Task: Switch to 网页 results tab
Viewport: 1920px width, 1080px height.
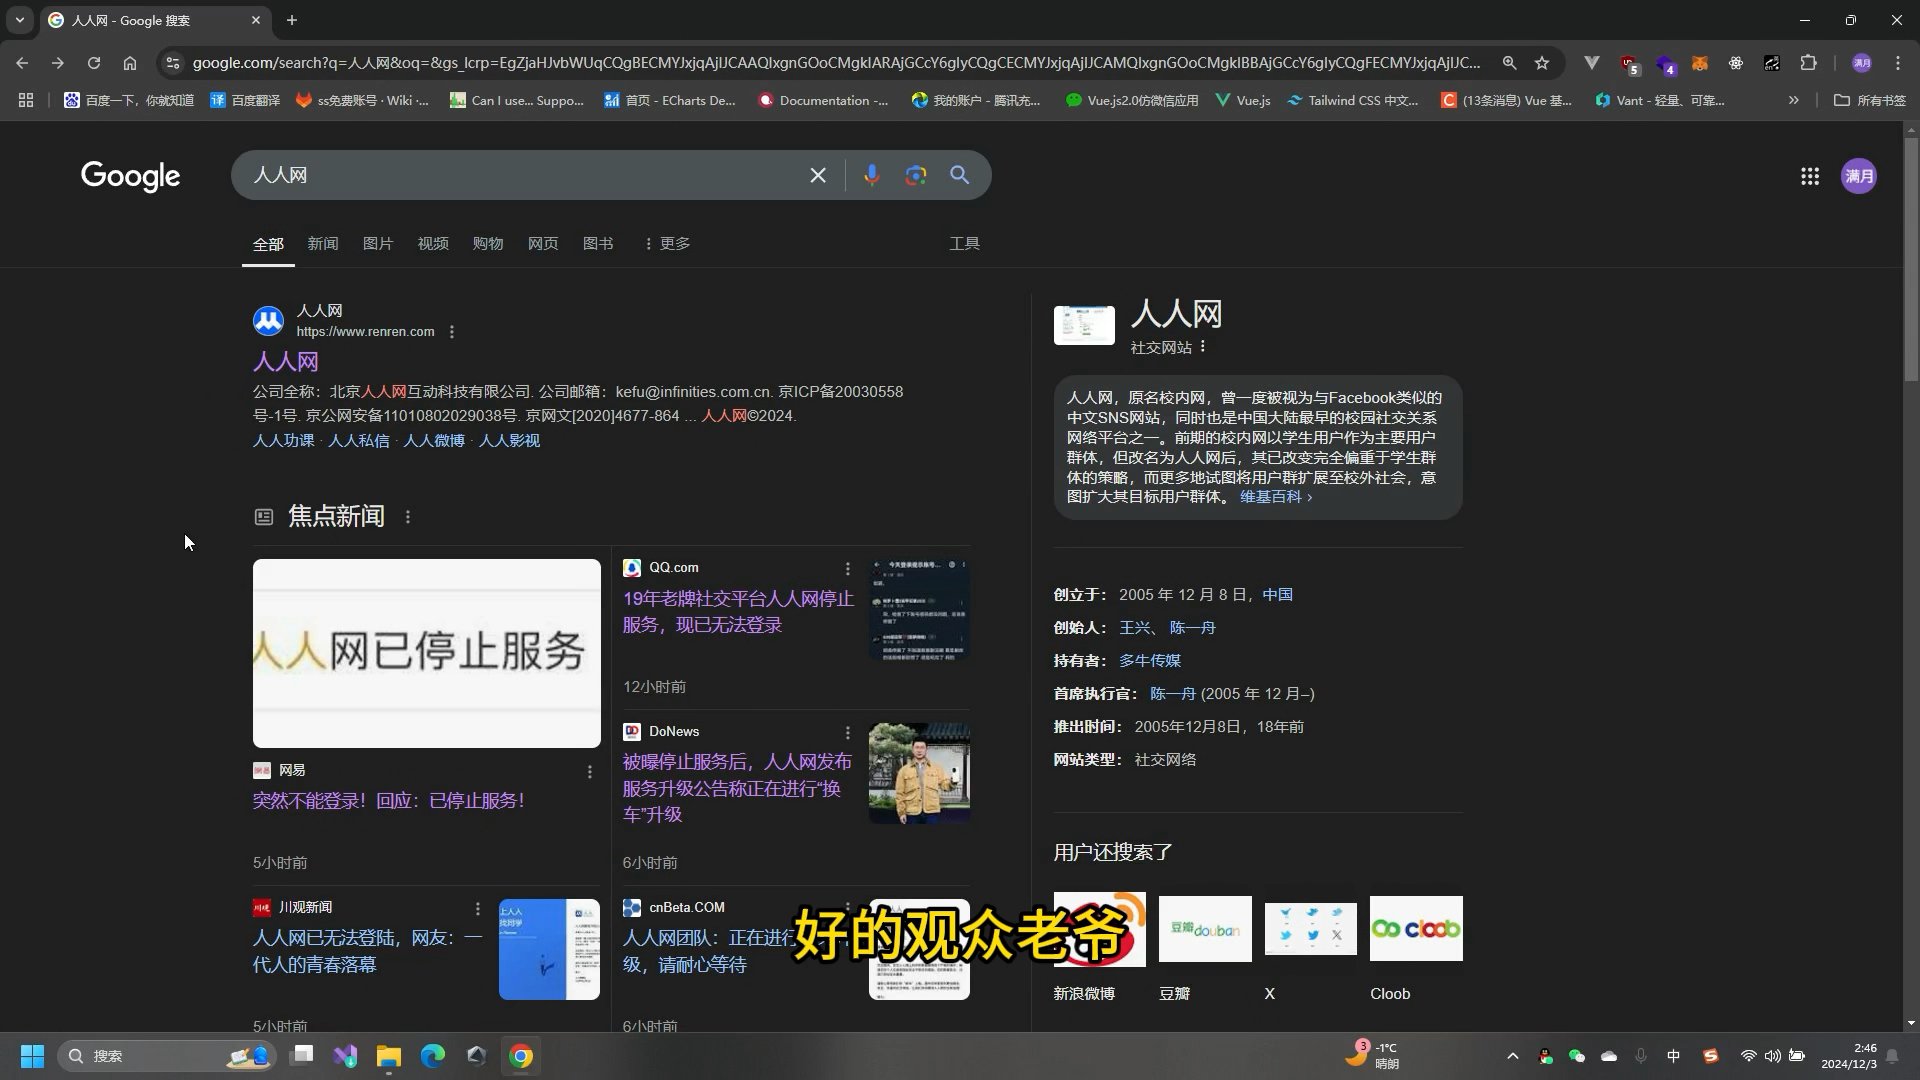Action: (543, 243)
